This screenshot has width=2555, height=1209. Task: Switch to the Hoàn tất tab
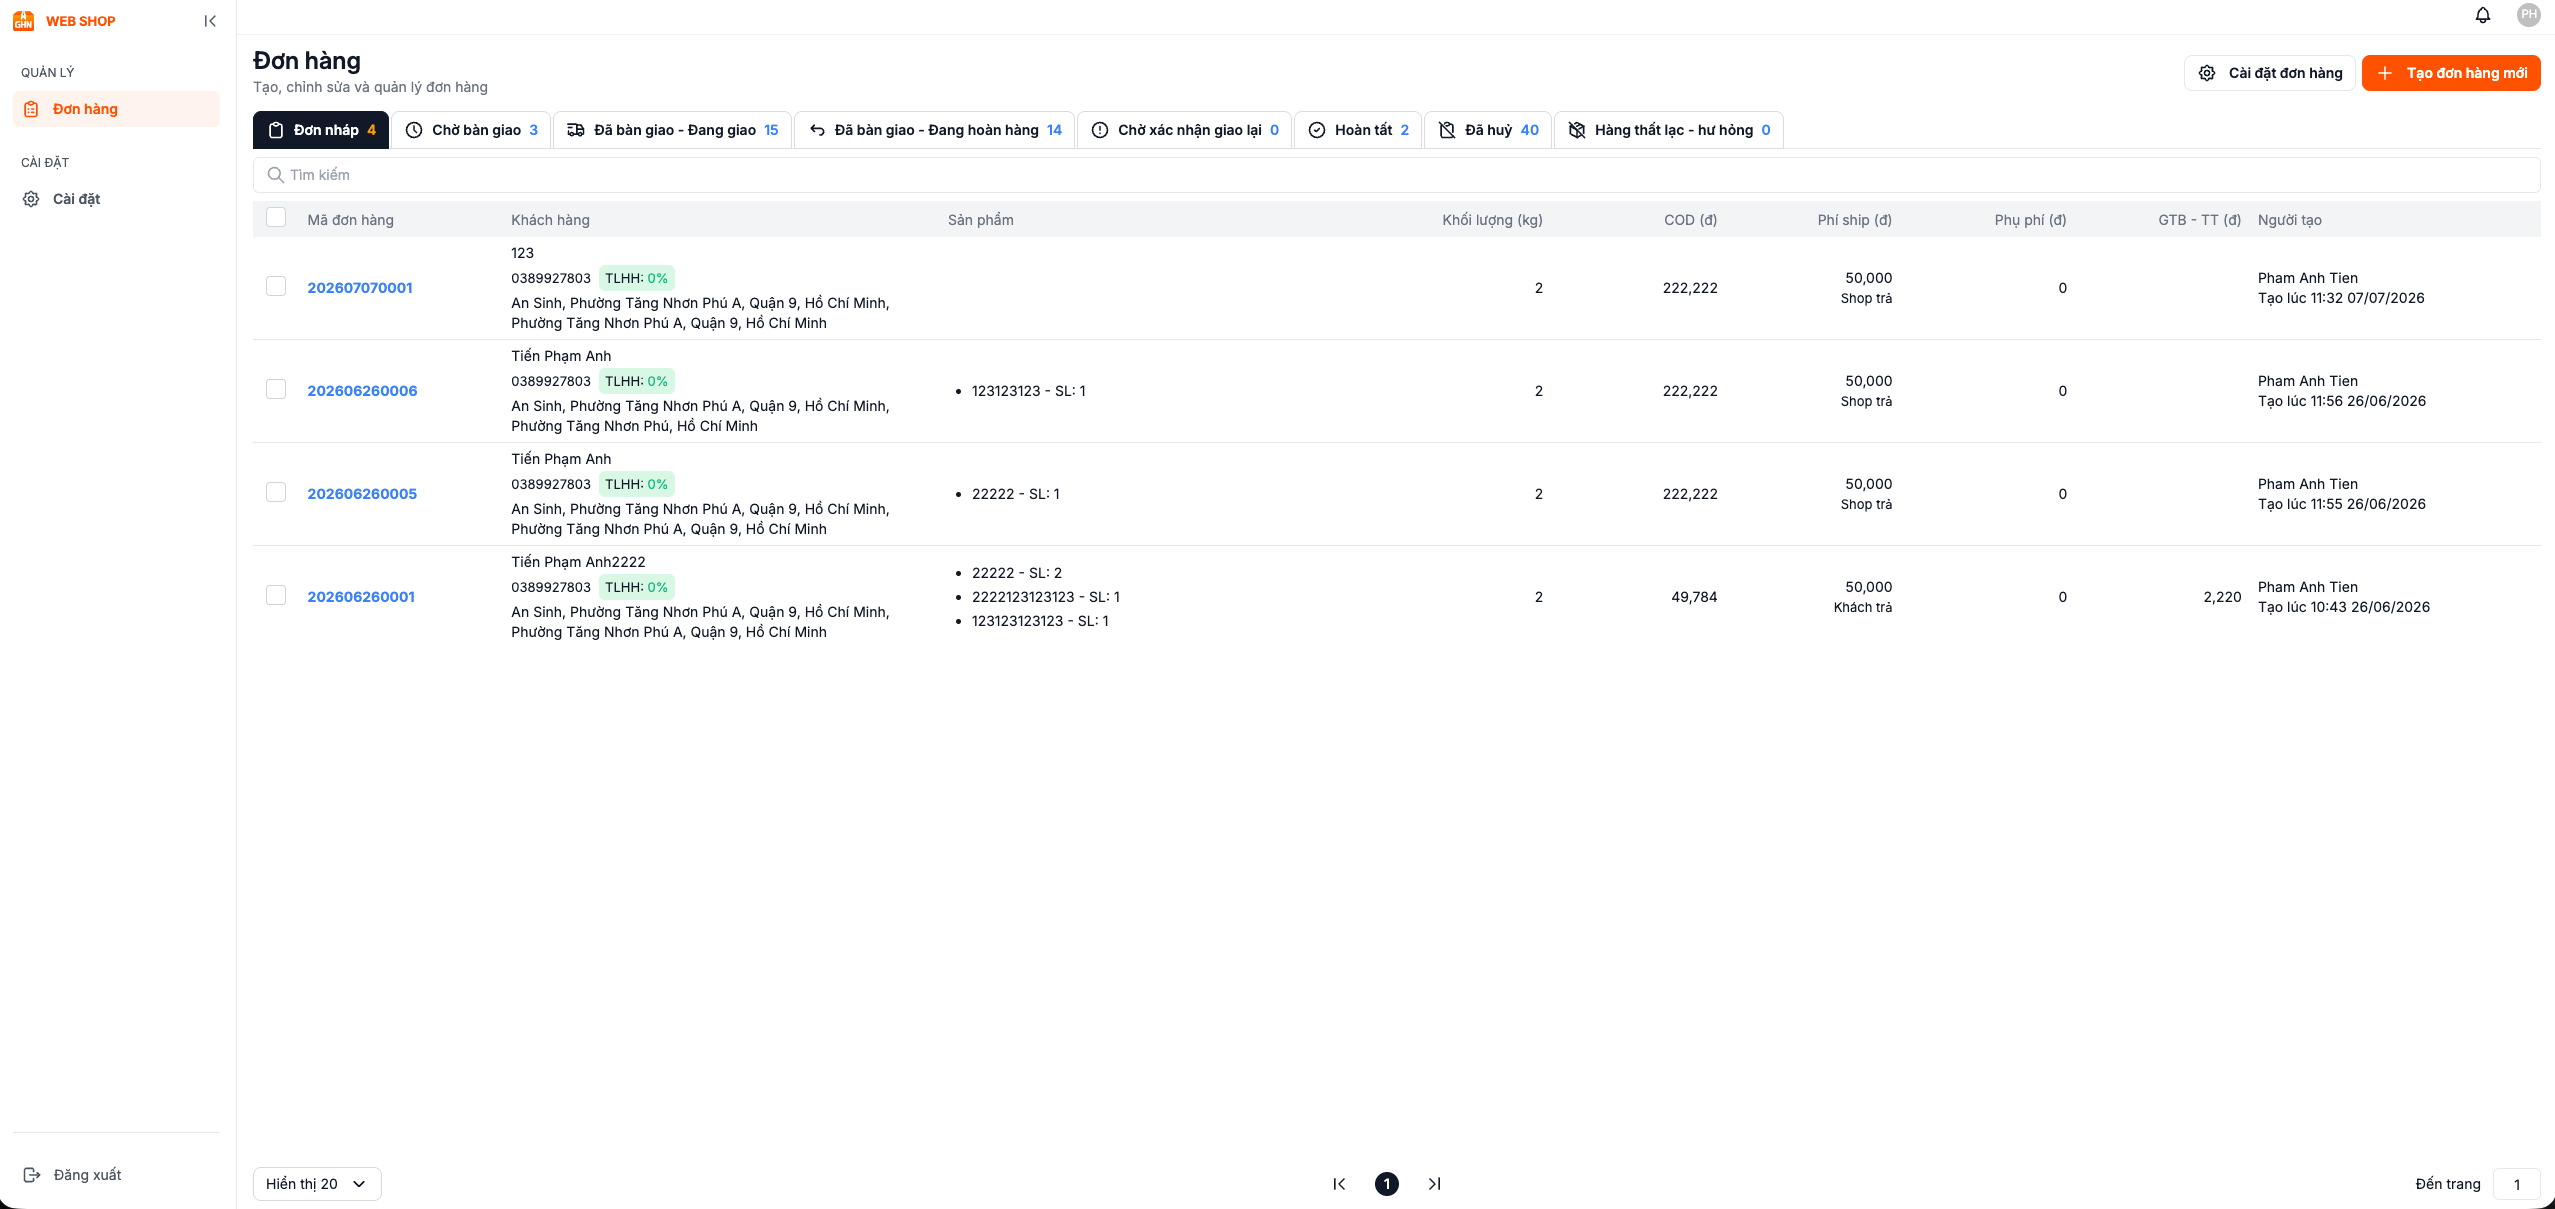coord(1358,130)
